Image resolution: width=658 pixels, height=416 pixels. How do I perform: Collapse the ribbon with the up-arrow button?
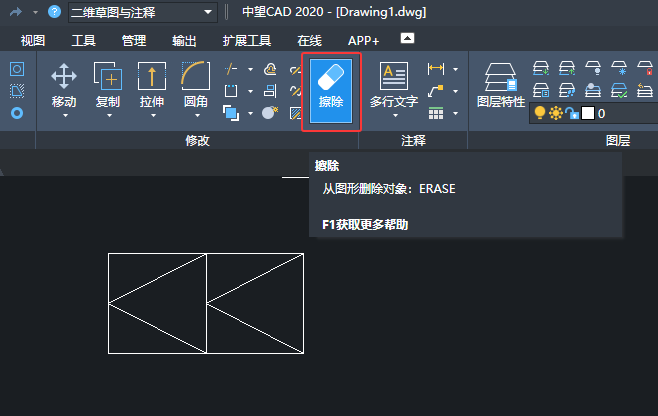407,38
